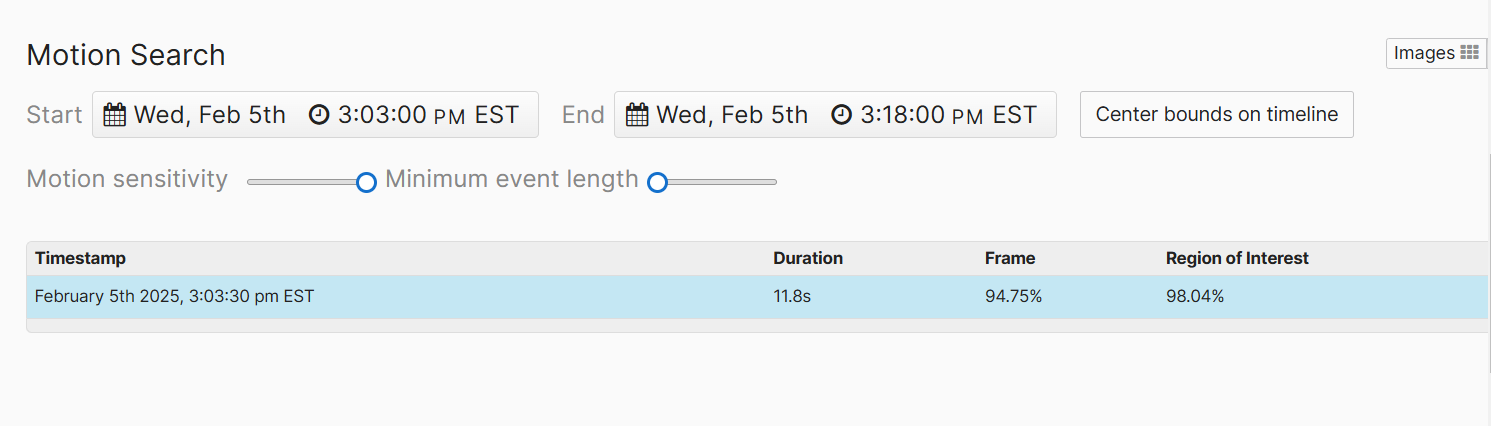Select End time 3:18:00 PM field
Viewport: 1491px width, 426px height.
(x=934, y=115)
